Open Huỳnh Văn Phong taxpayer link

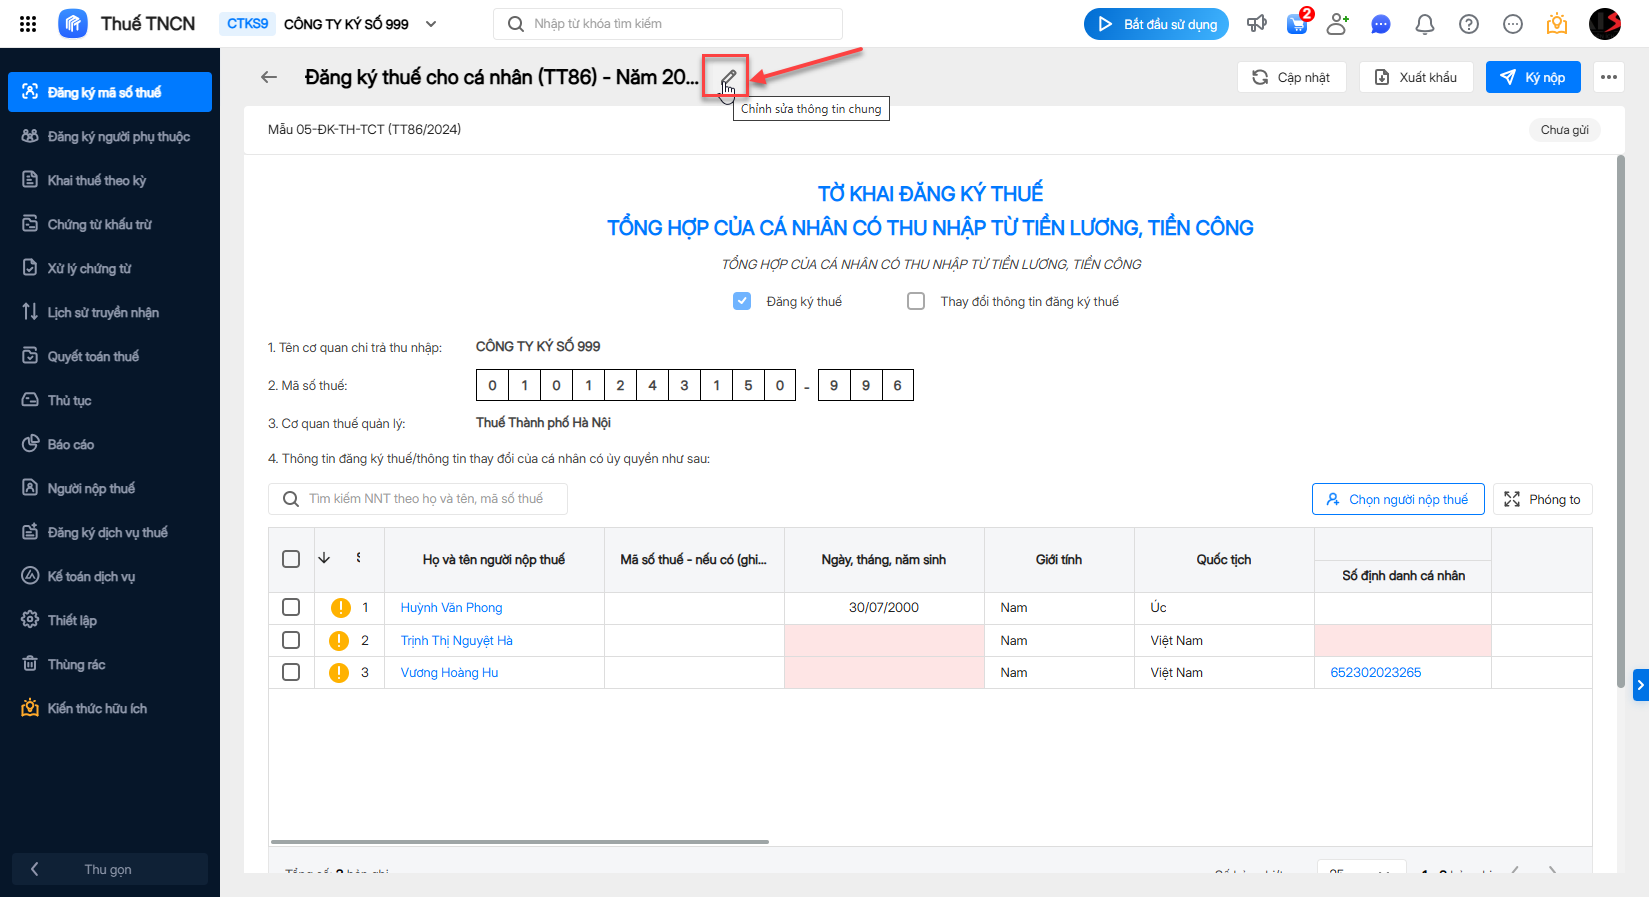452,608
